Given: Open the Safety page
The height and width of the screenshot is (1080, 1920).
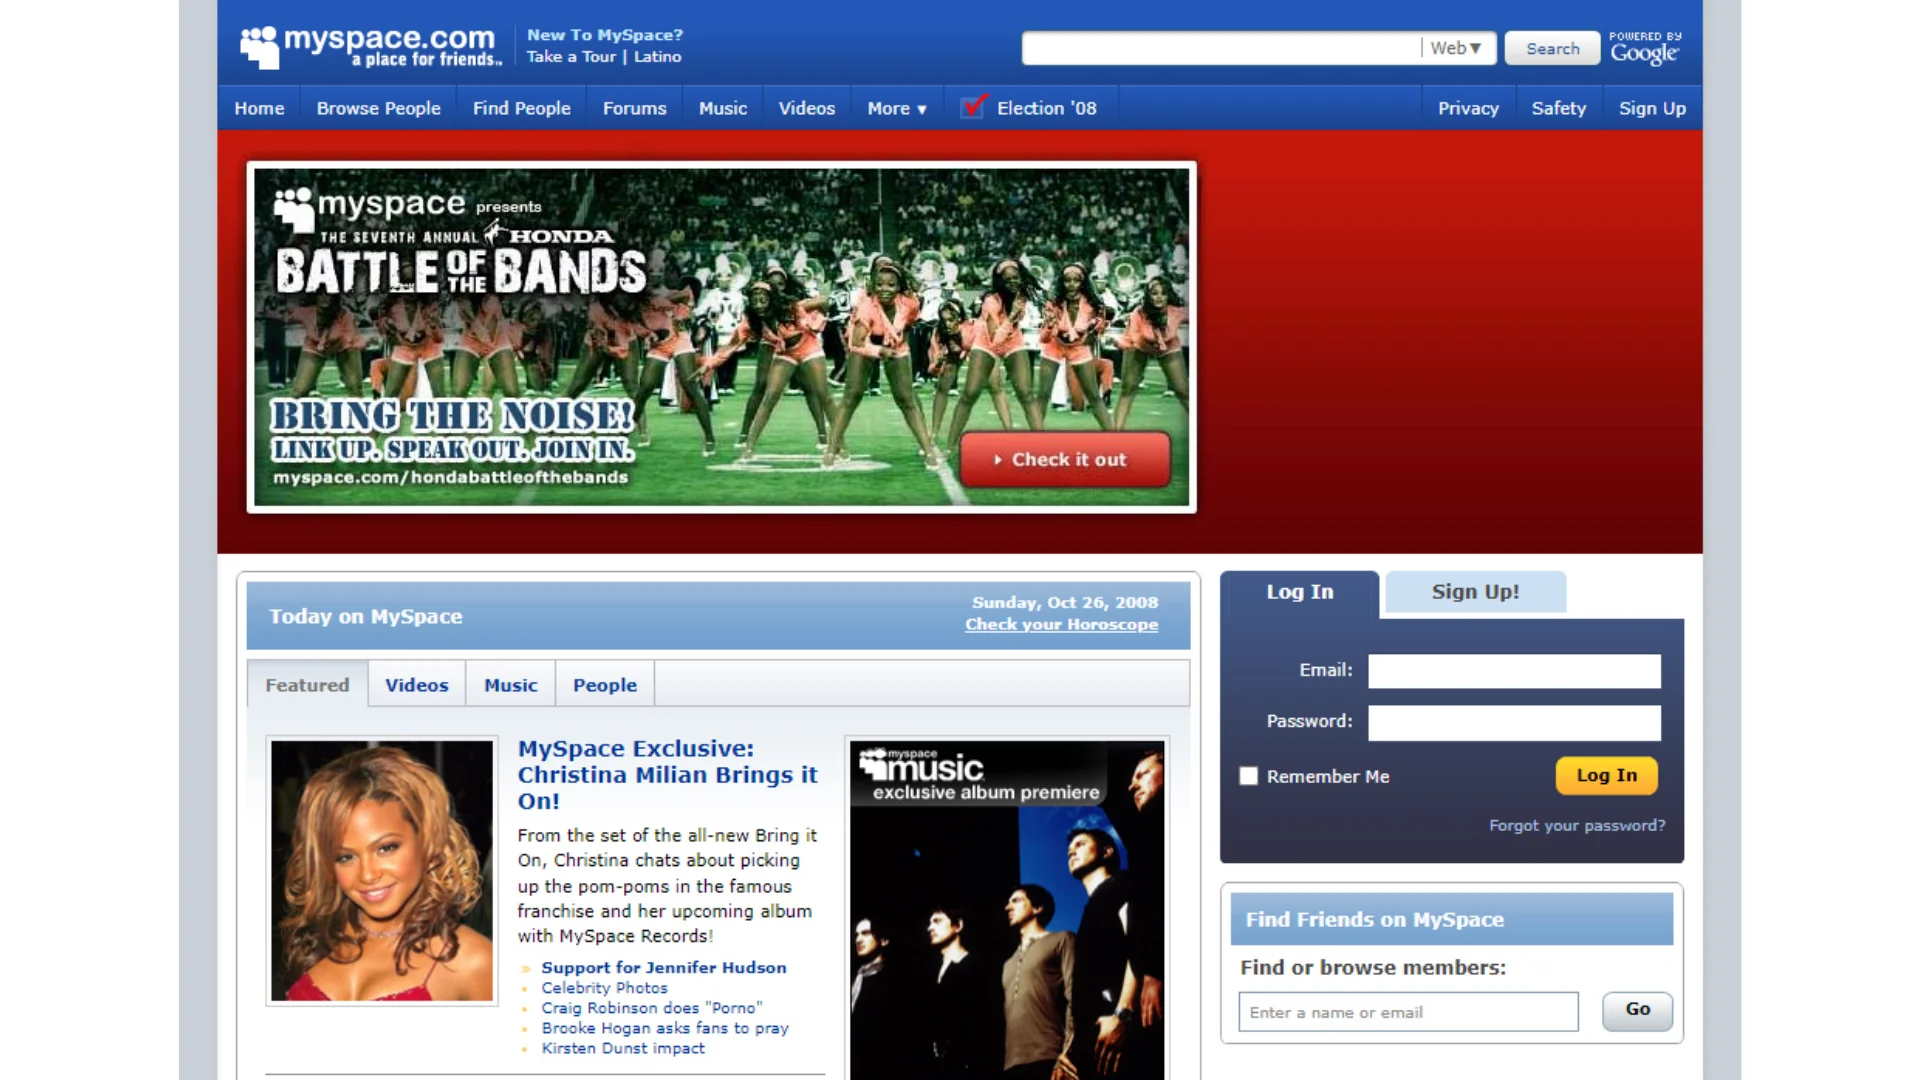Looking at the screenshot, I should [x=1558, y=108].
